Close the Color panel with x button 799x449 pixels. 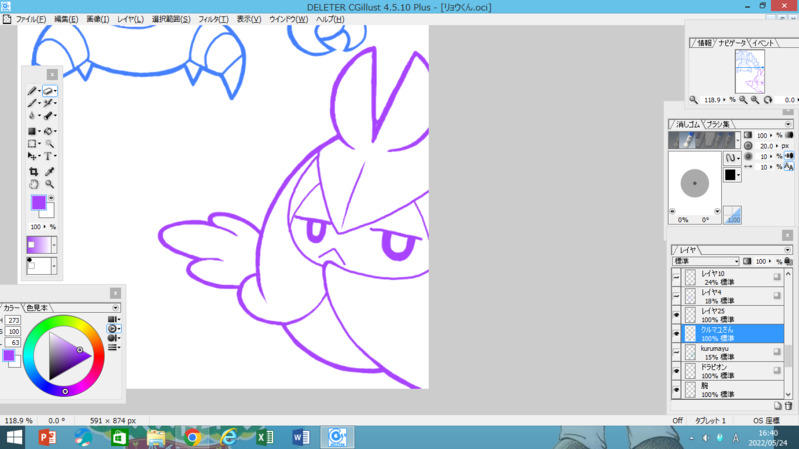115,293
